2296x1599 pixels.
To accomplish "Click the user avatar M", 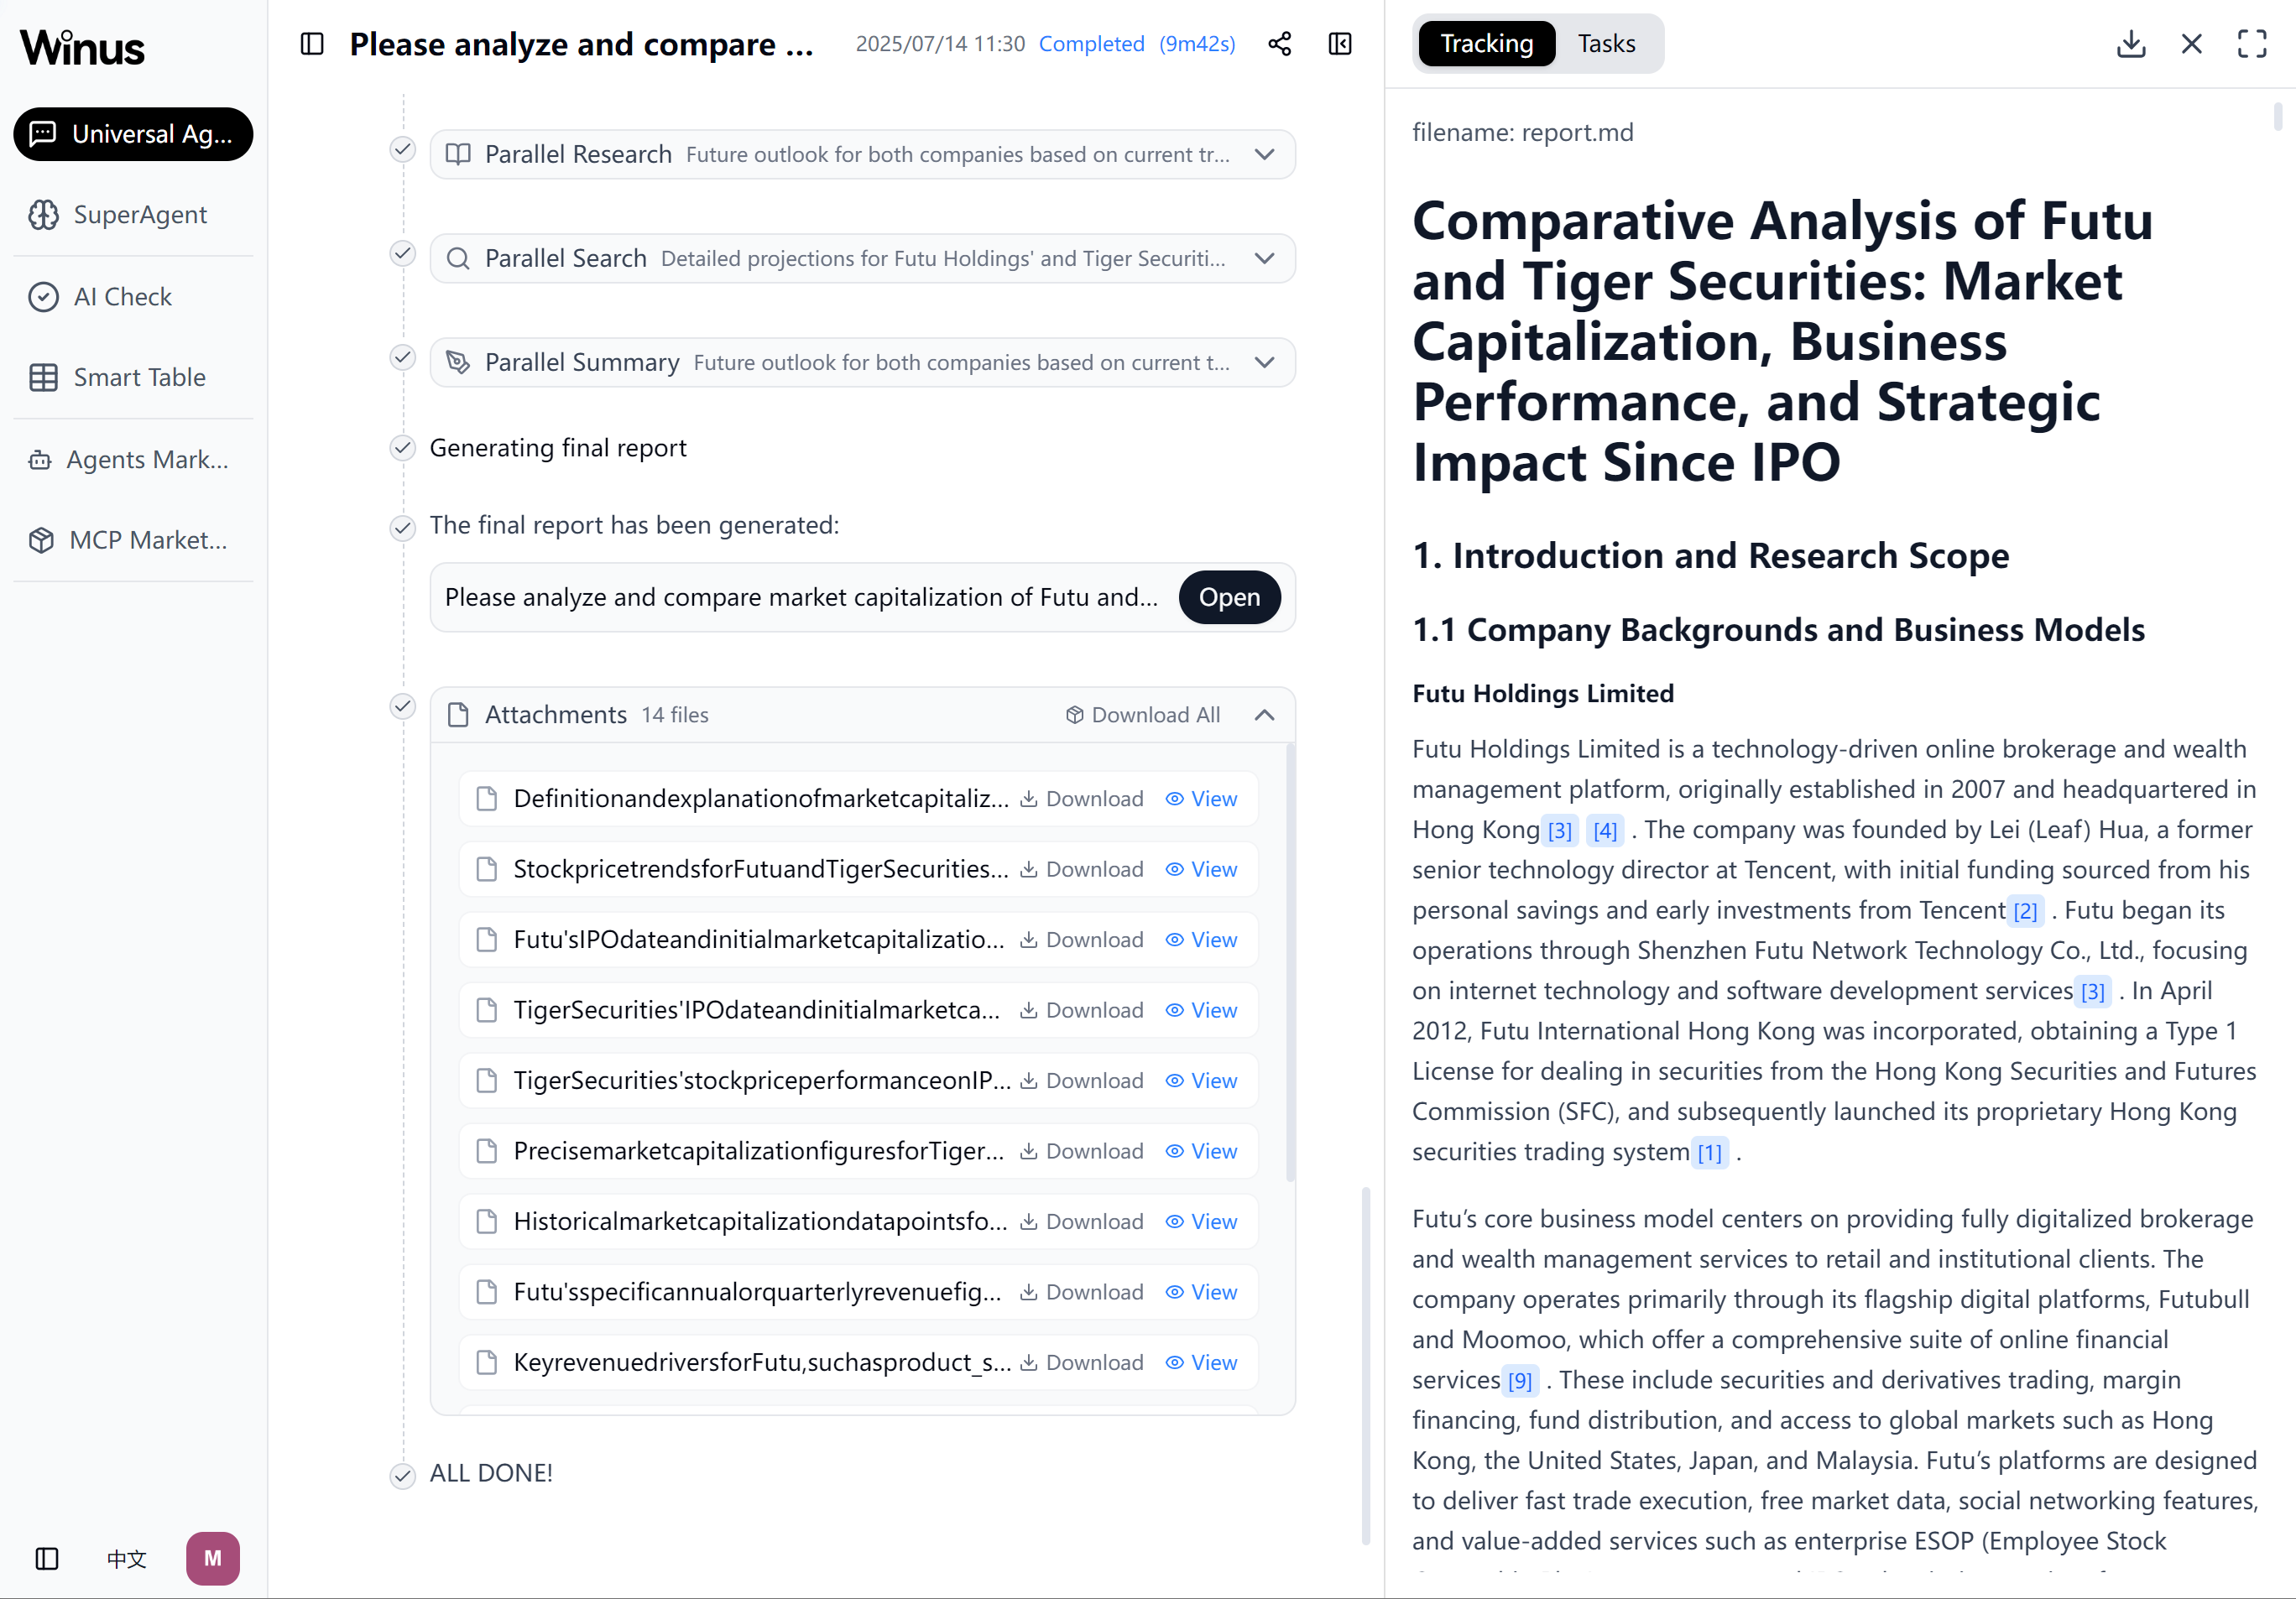I will (212, 1558).
